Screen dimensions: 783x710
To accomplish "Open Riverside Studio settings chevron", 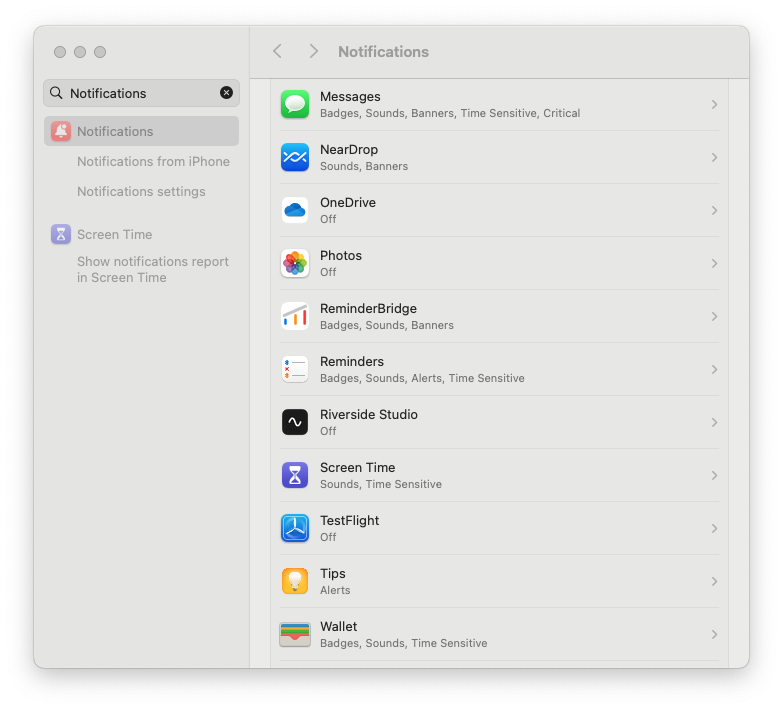I will point(715,422).
